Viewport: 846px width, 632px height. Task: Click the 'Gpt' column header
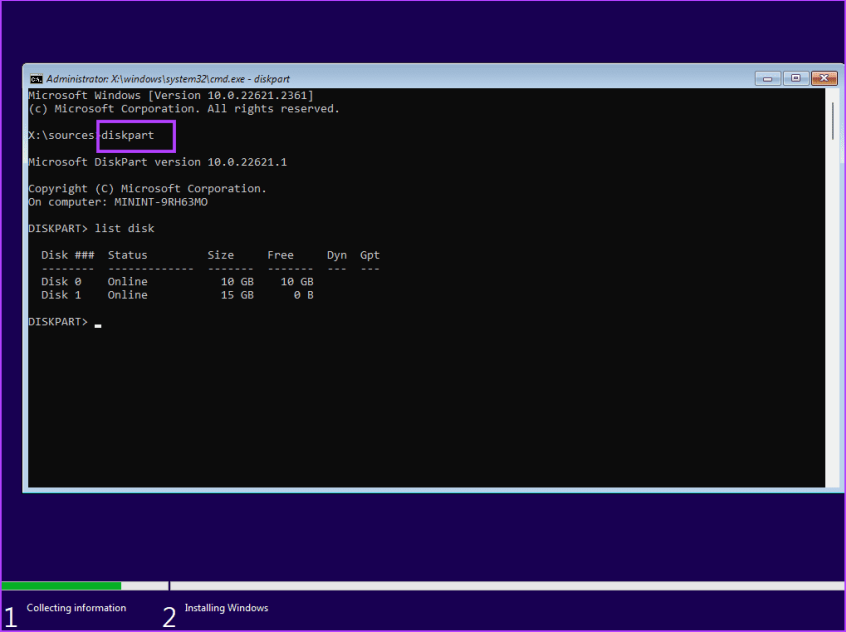[x=370, y=255]
